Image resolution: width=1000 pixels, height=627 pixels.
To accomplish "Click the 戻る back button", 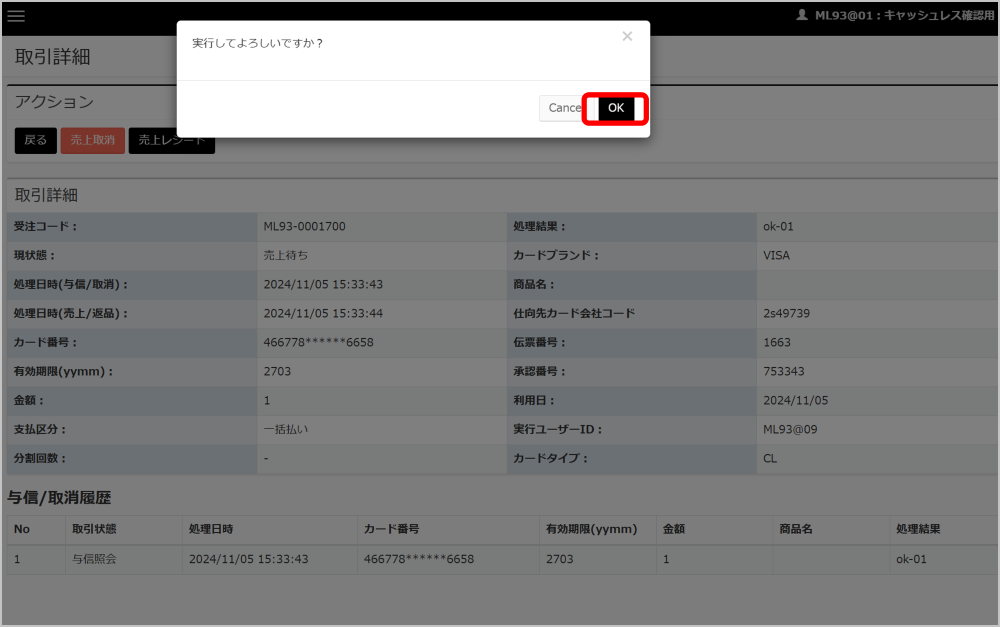I will point(36,140).
